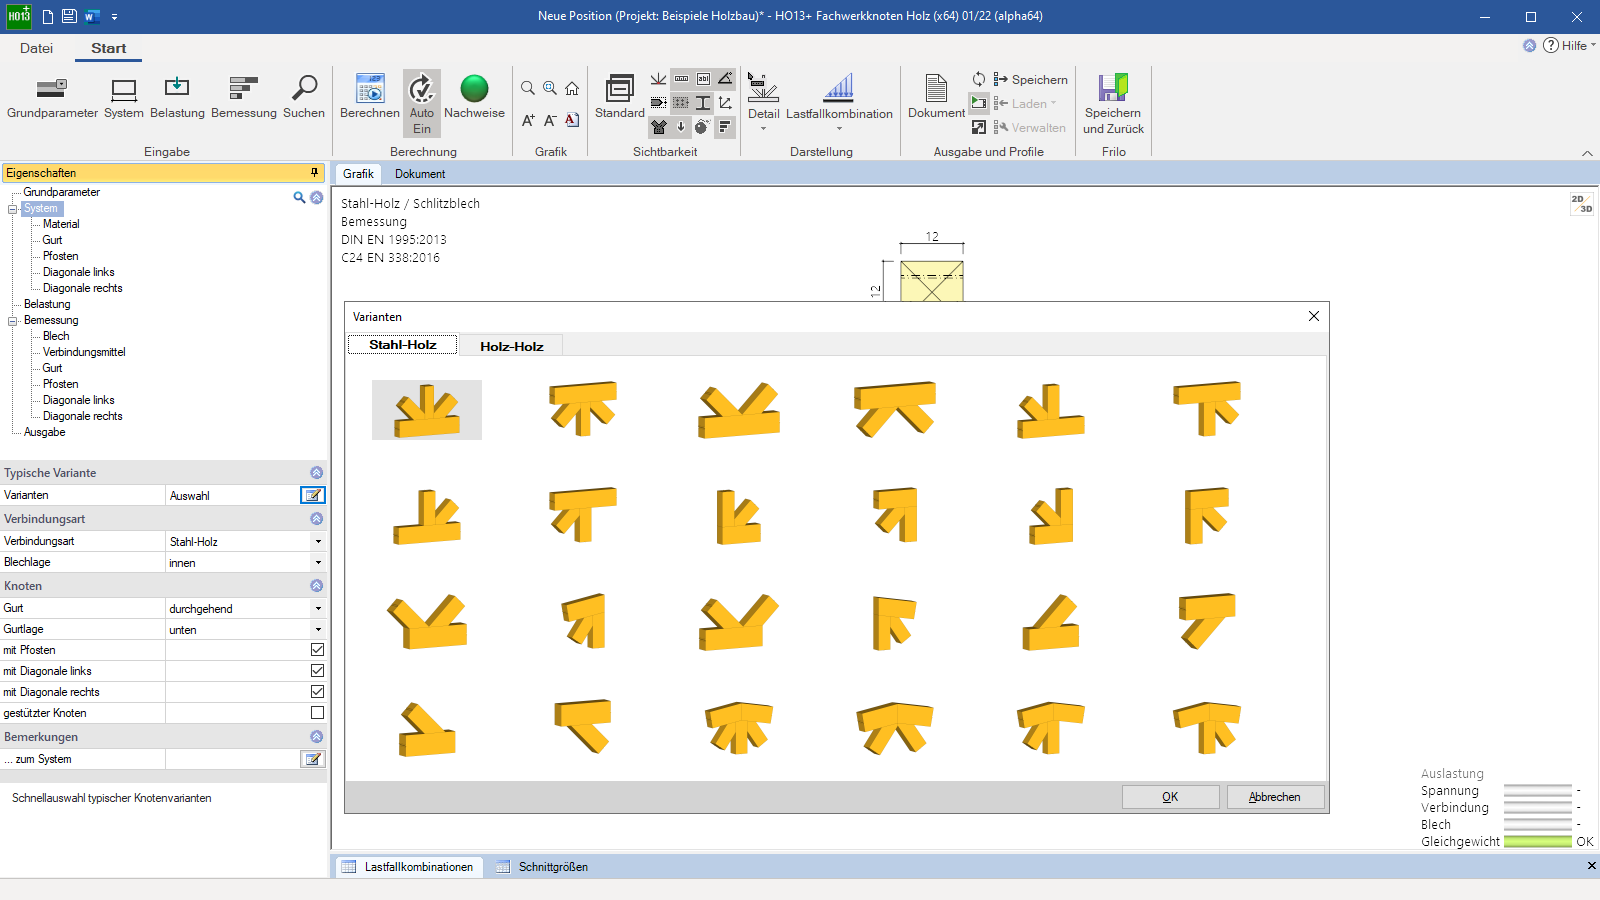
Task: Toggle the load arrow visibility icon
Action: [x=681, y=127]
